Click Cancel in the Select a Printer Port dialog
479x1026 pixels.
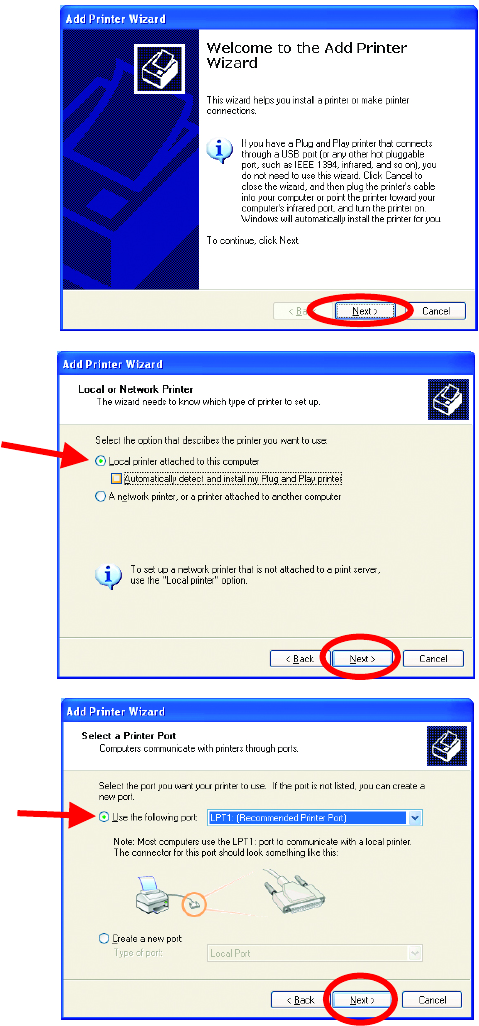[432, 1000]
